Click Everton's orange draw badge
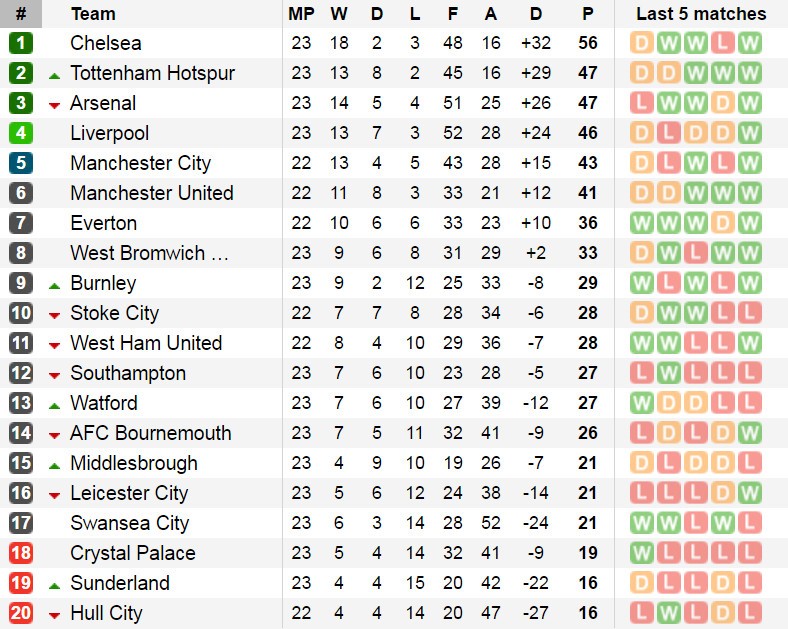The image size is (788, 629). [723, 223]
